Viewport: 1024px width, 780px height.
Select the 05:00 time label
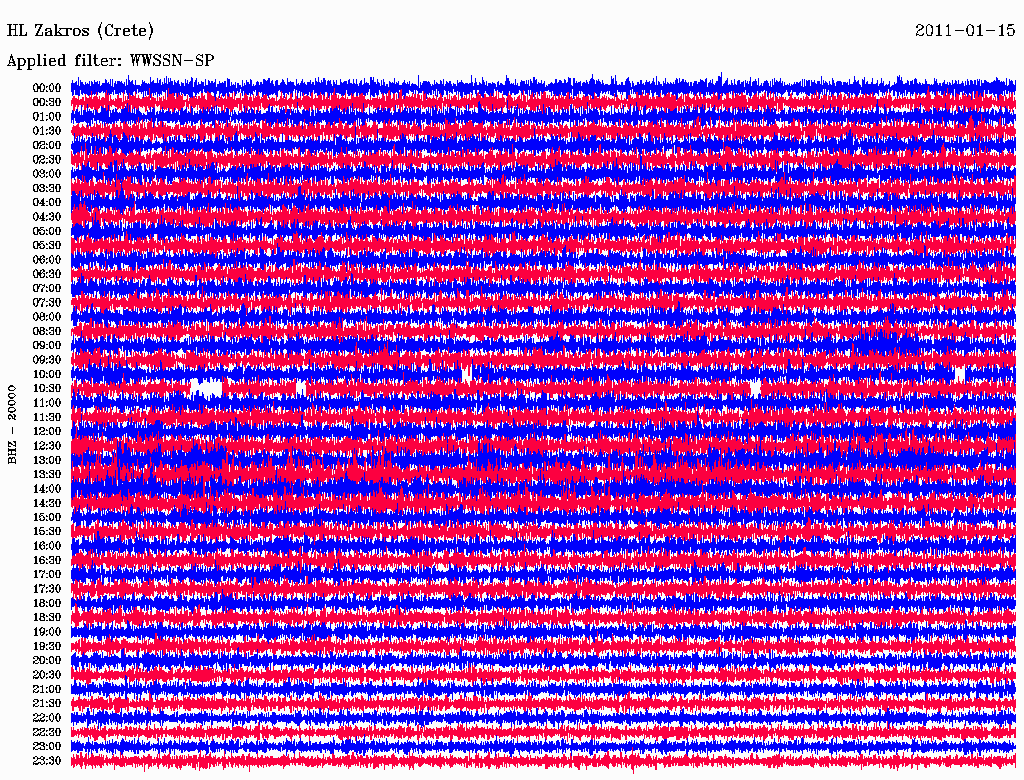(x=47, y=231)
